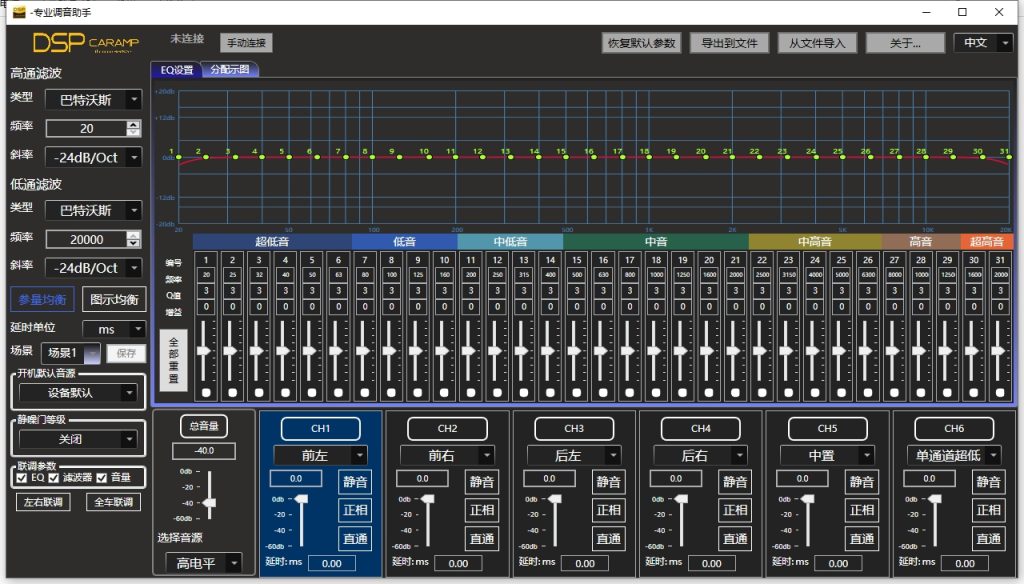This screenshot has height=584, width=1024.
Task: Click the master volume value field -40.0
Action: point(204,451)
